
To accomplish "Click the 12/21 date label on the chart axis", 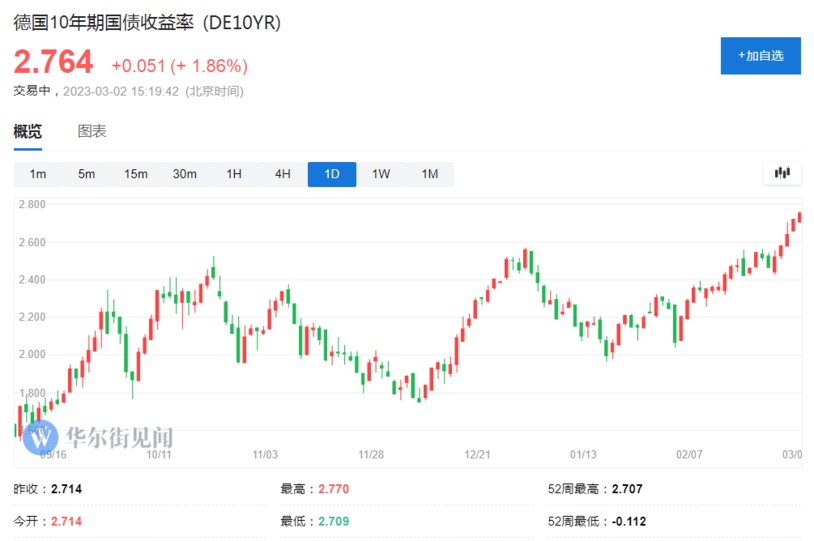I will click(x=476, y=455).
